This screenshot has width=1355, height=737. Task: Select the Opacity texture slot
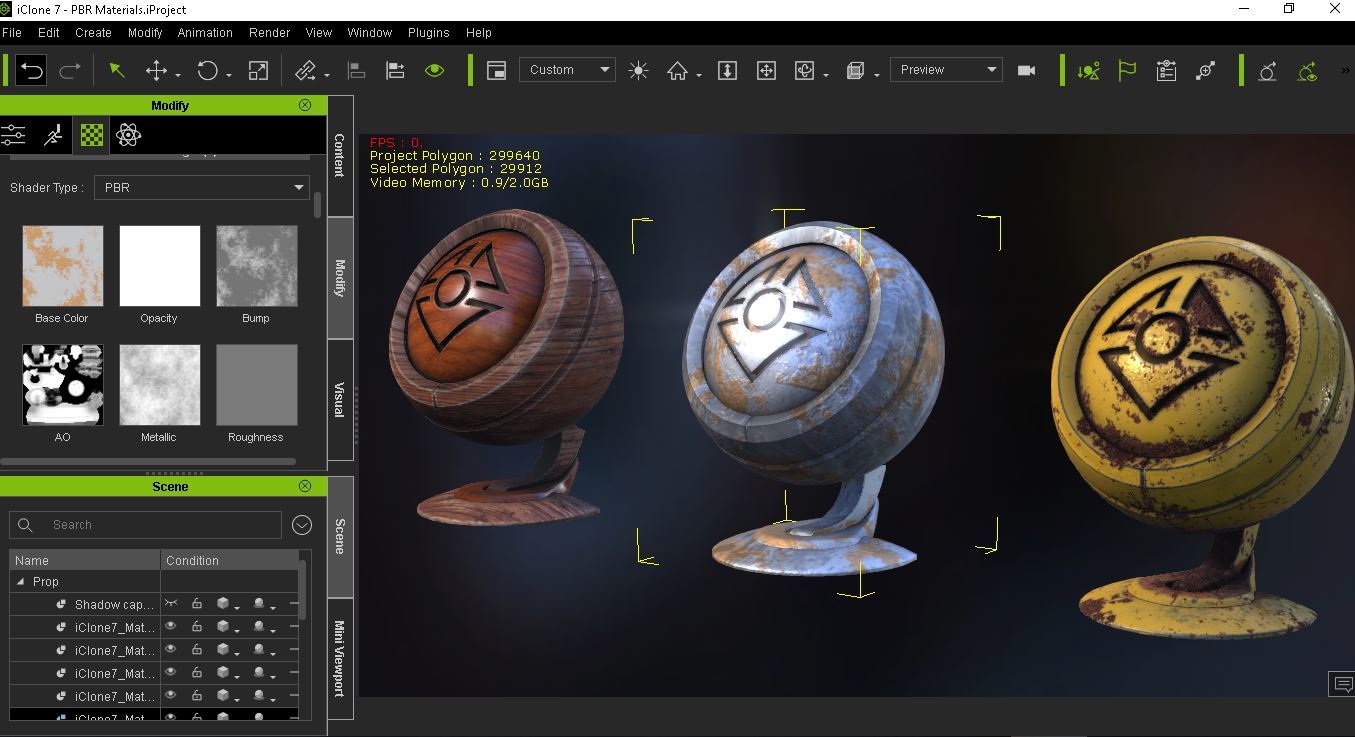(159, 266)
